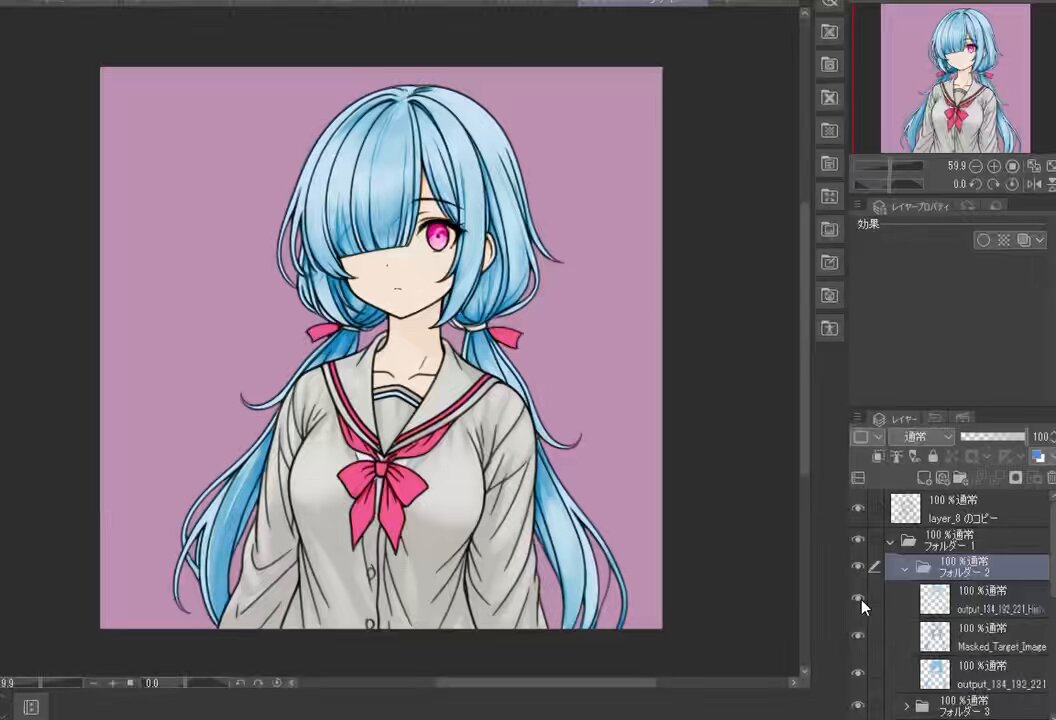Screen dimensions: 1056x720
Task: Open Layer panel hamburger menu
Action: click(857, 418)
